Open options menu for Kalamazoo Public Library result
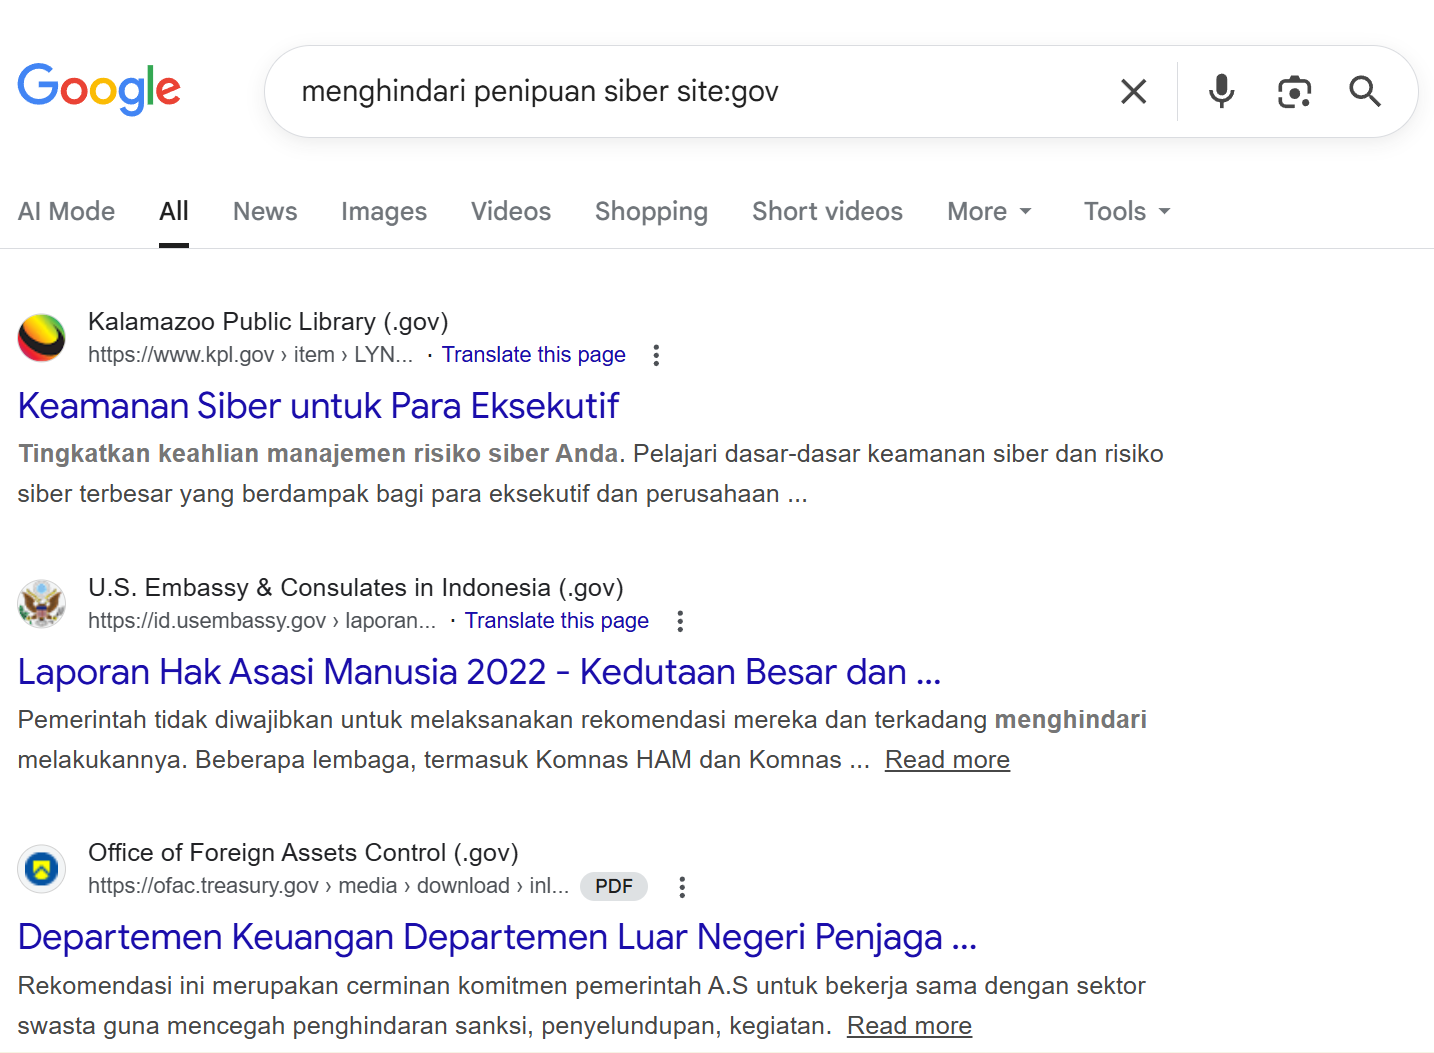 click(656, 355)
